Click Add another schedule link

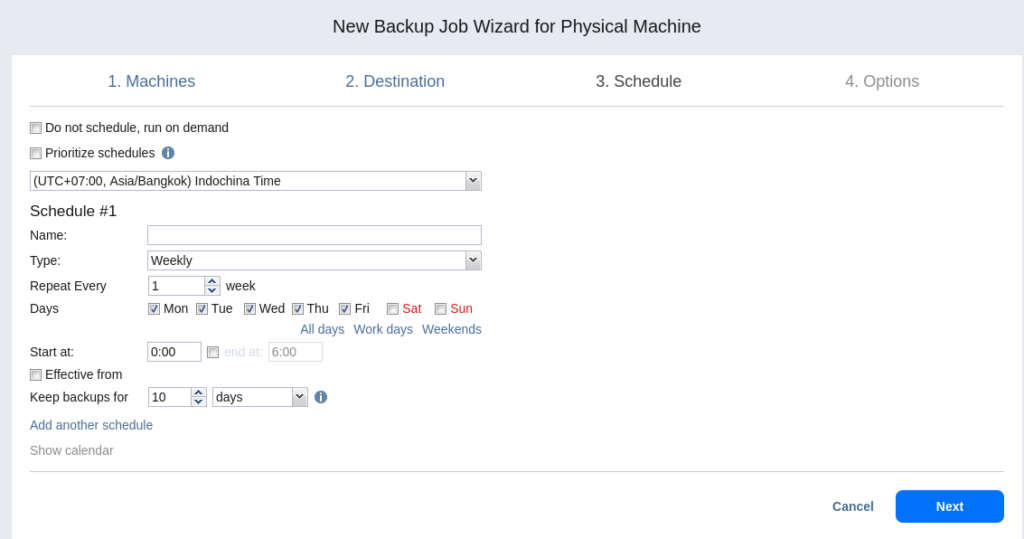tap(91, 425)
